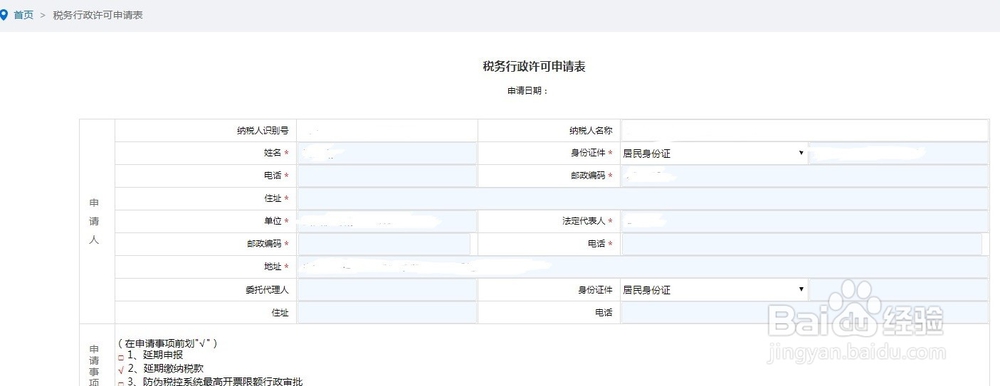Click the 纳税人名称 input field
This screenshot has height=386, width=1000.
[804, 131]
